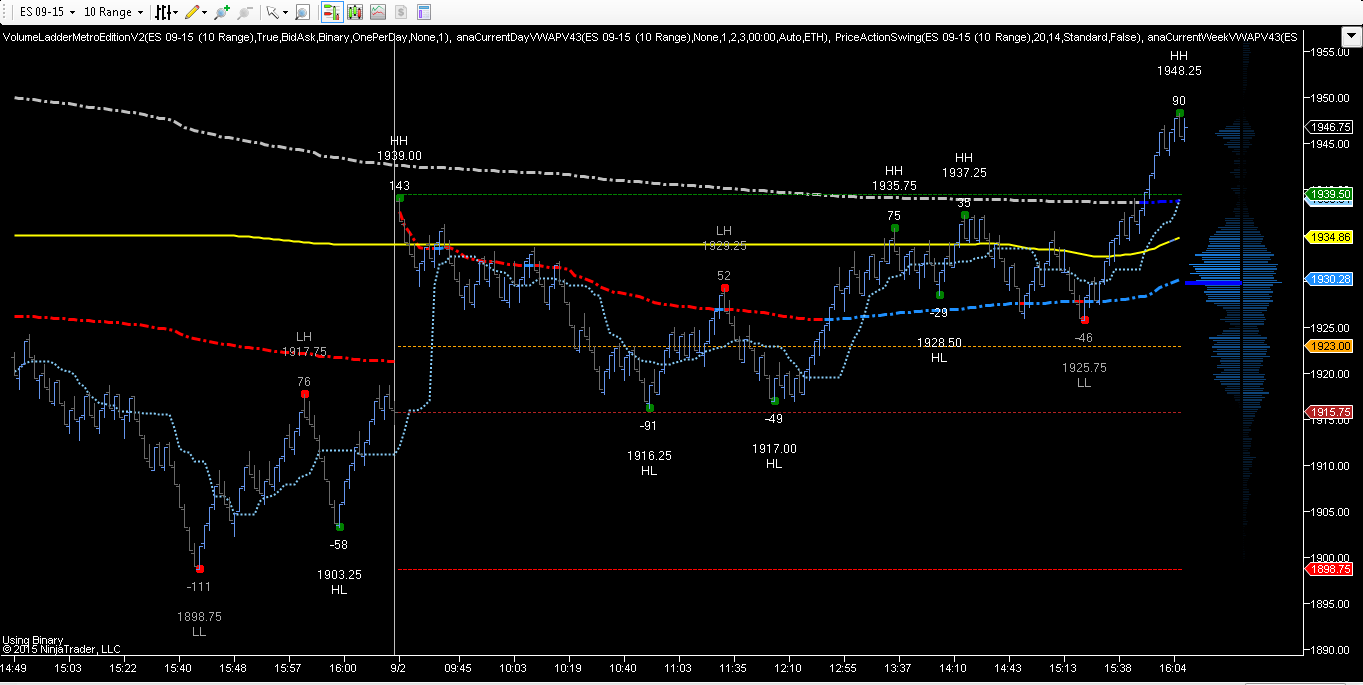Open the Indicators chart icon
The image size is (1363, 685).
click(377, 12)
